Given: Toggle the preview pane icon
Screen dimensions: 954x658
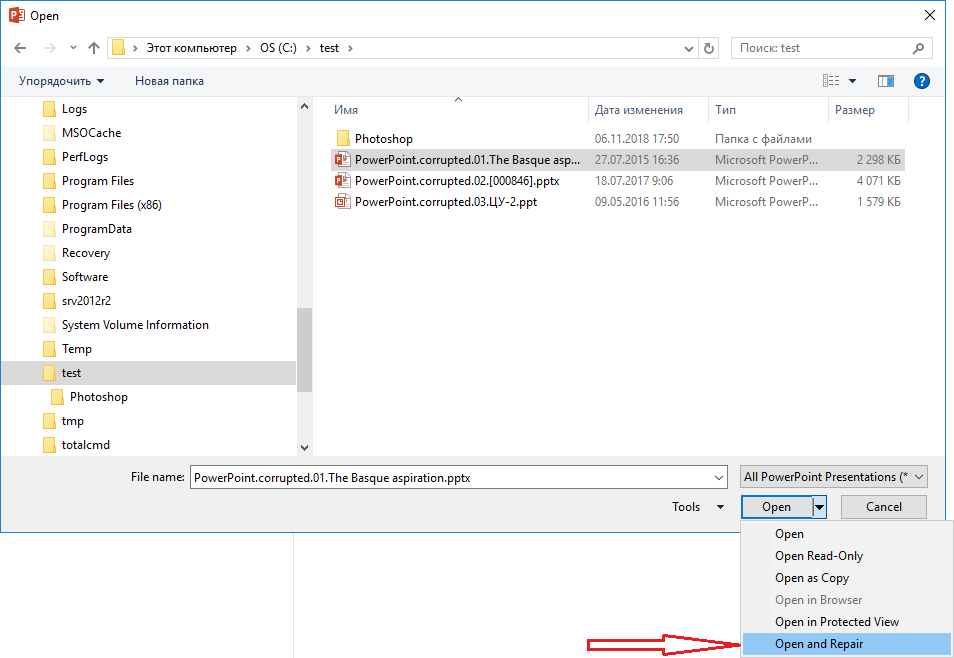Looking at the screenshot, I should 885,81.
